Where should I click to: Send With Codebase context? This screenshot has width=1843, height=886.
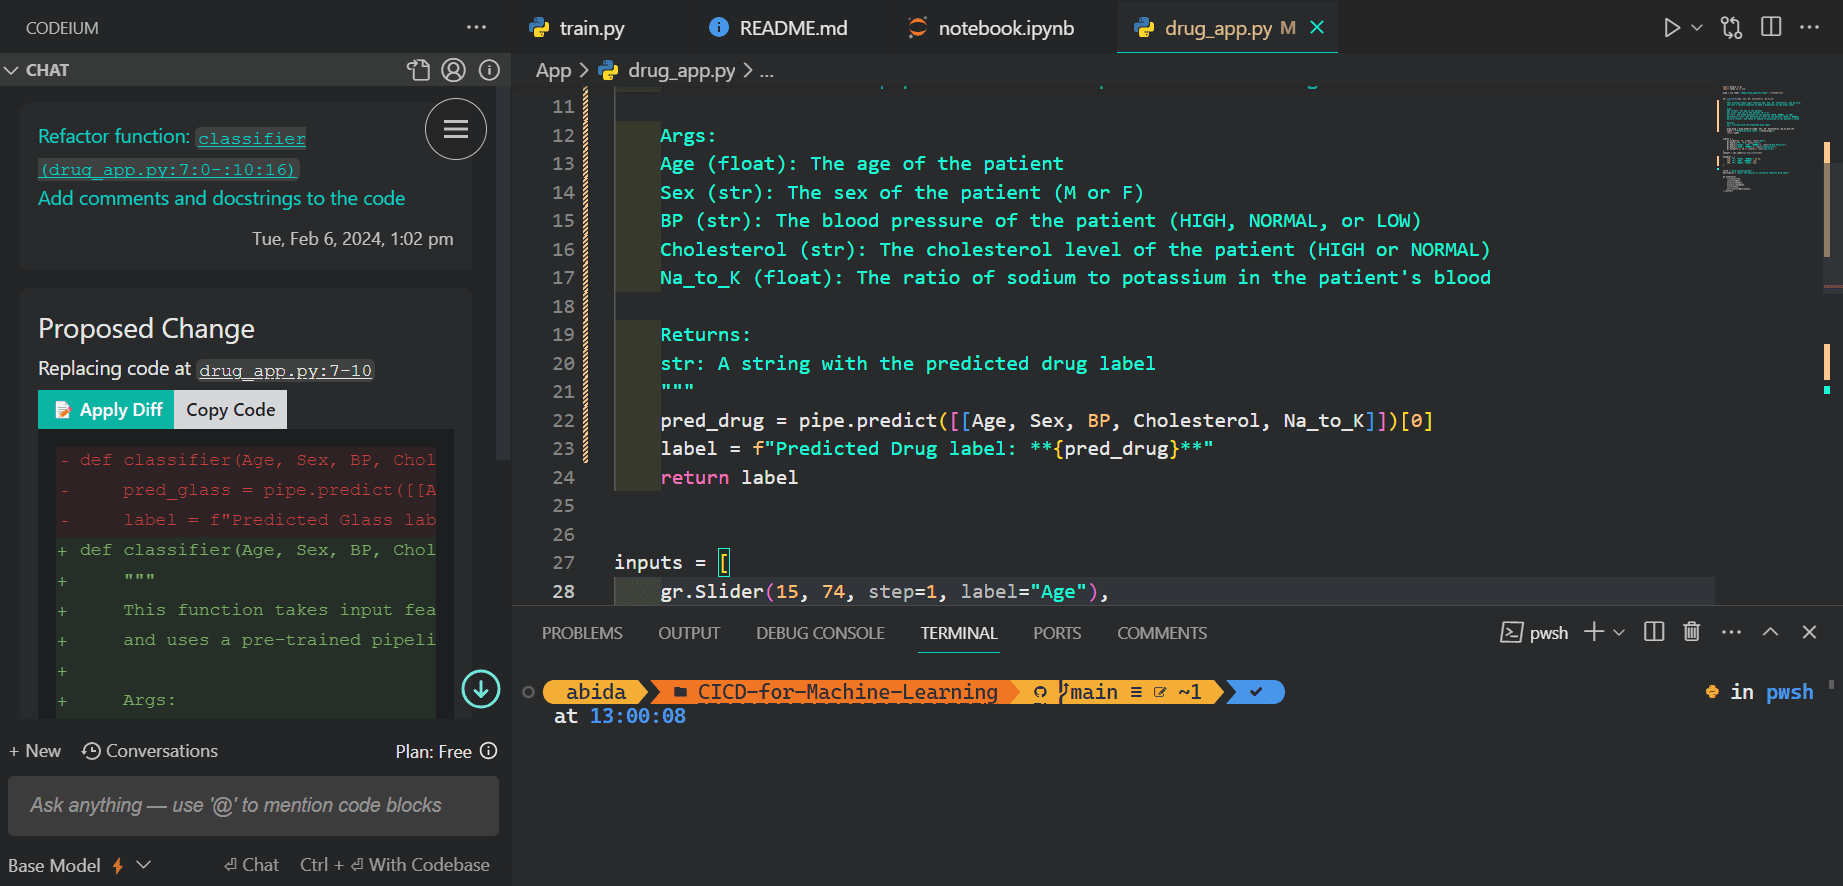pyautogui.click(x=395, y=865)
